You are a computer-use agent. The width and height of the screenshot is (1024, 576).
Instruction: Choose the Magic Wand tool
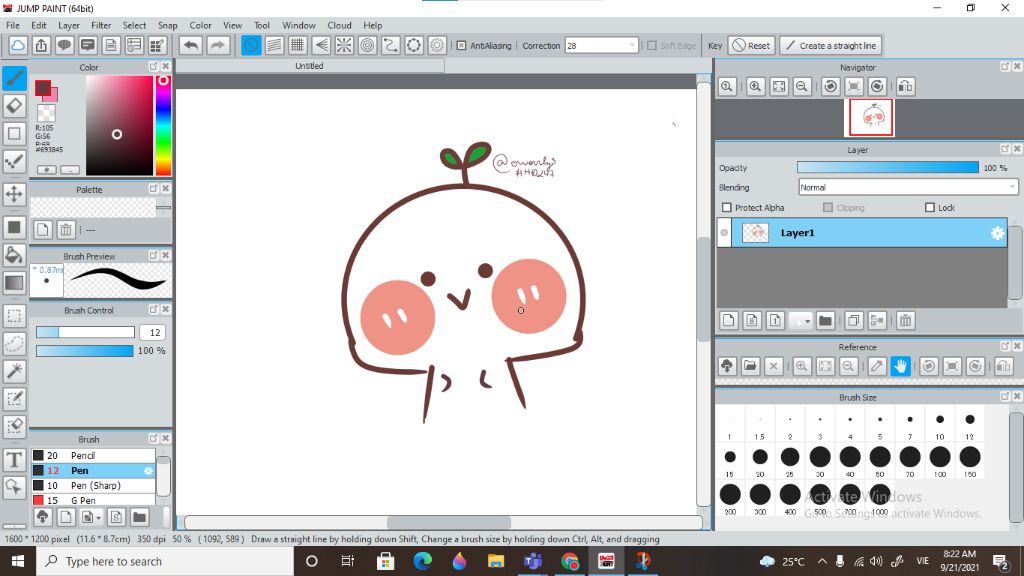(x=14, y=371)
